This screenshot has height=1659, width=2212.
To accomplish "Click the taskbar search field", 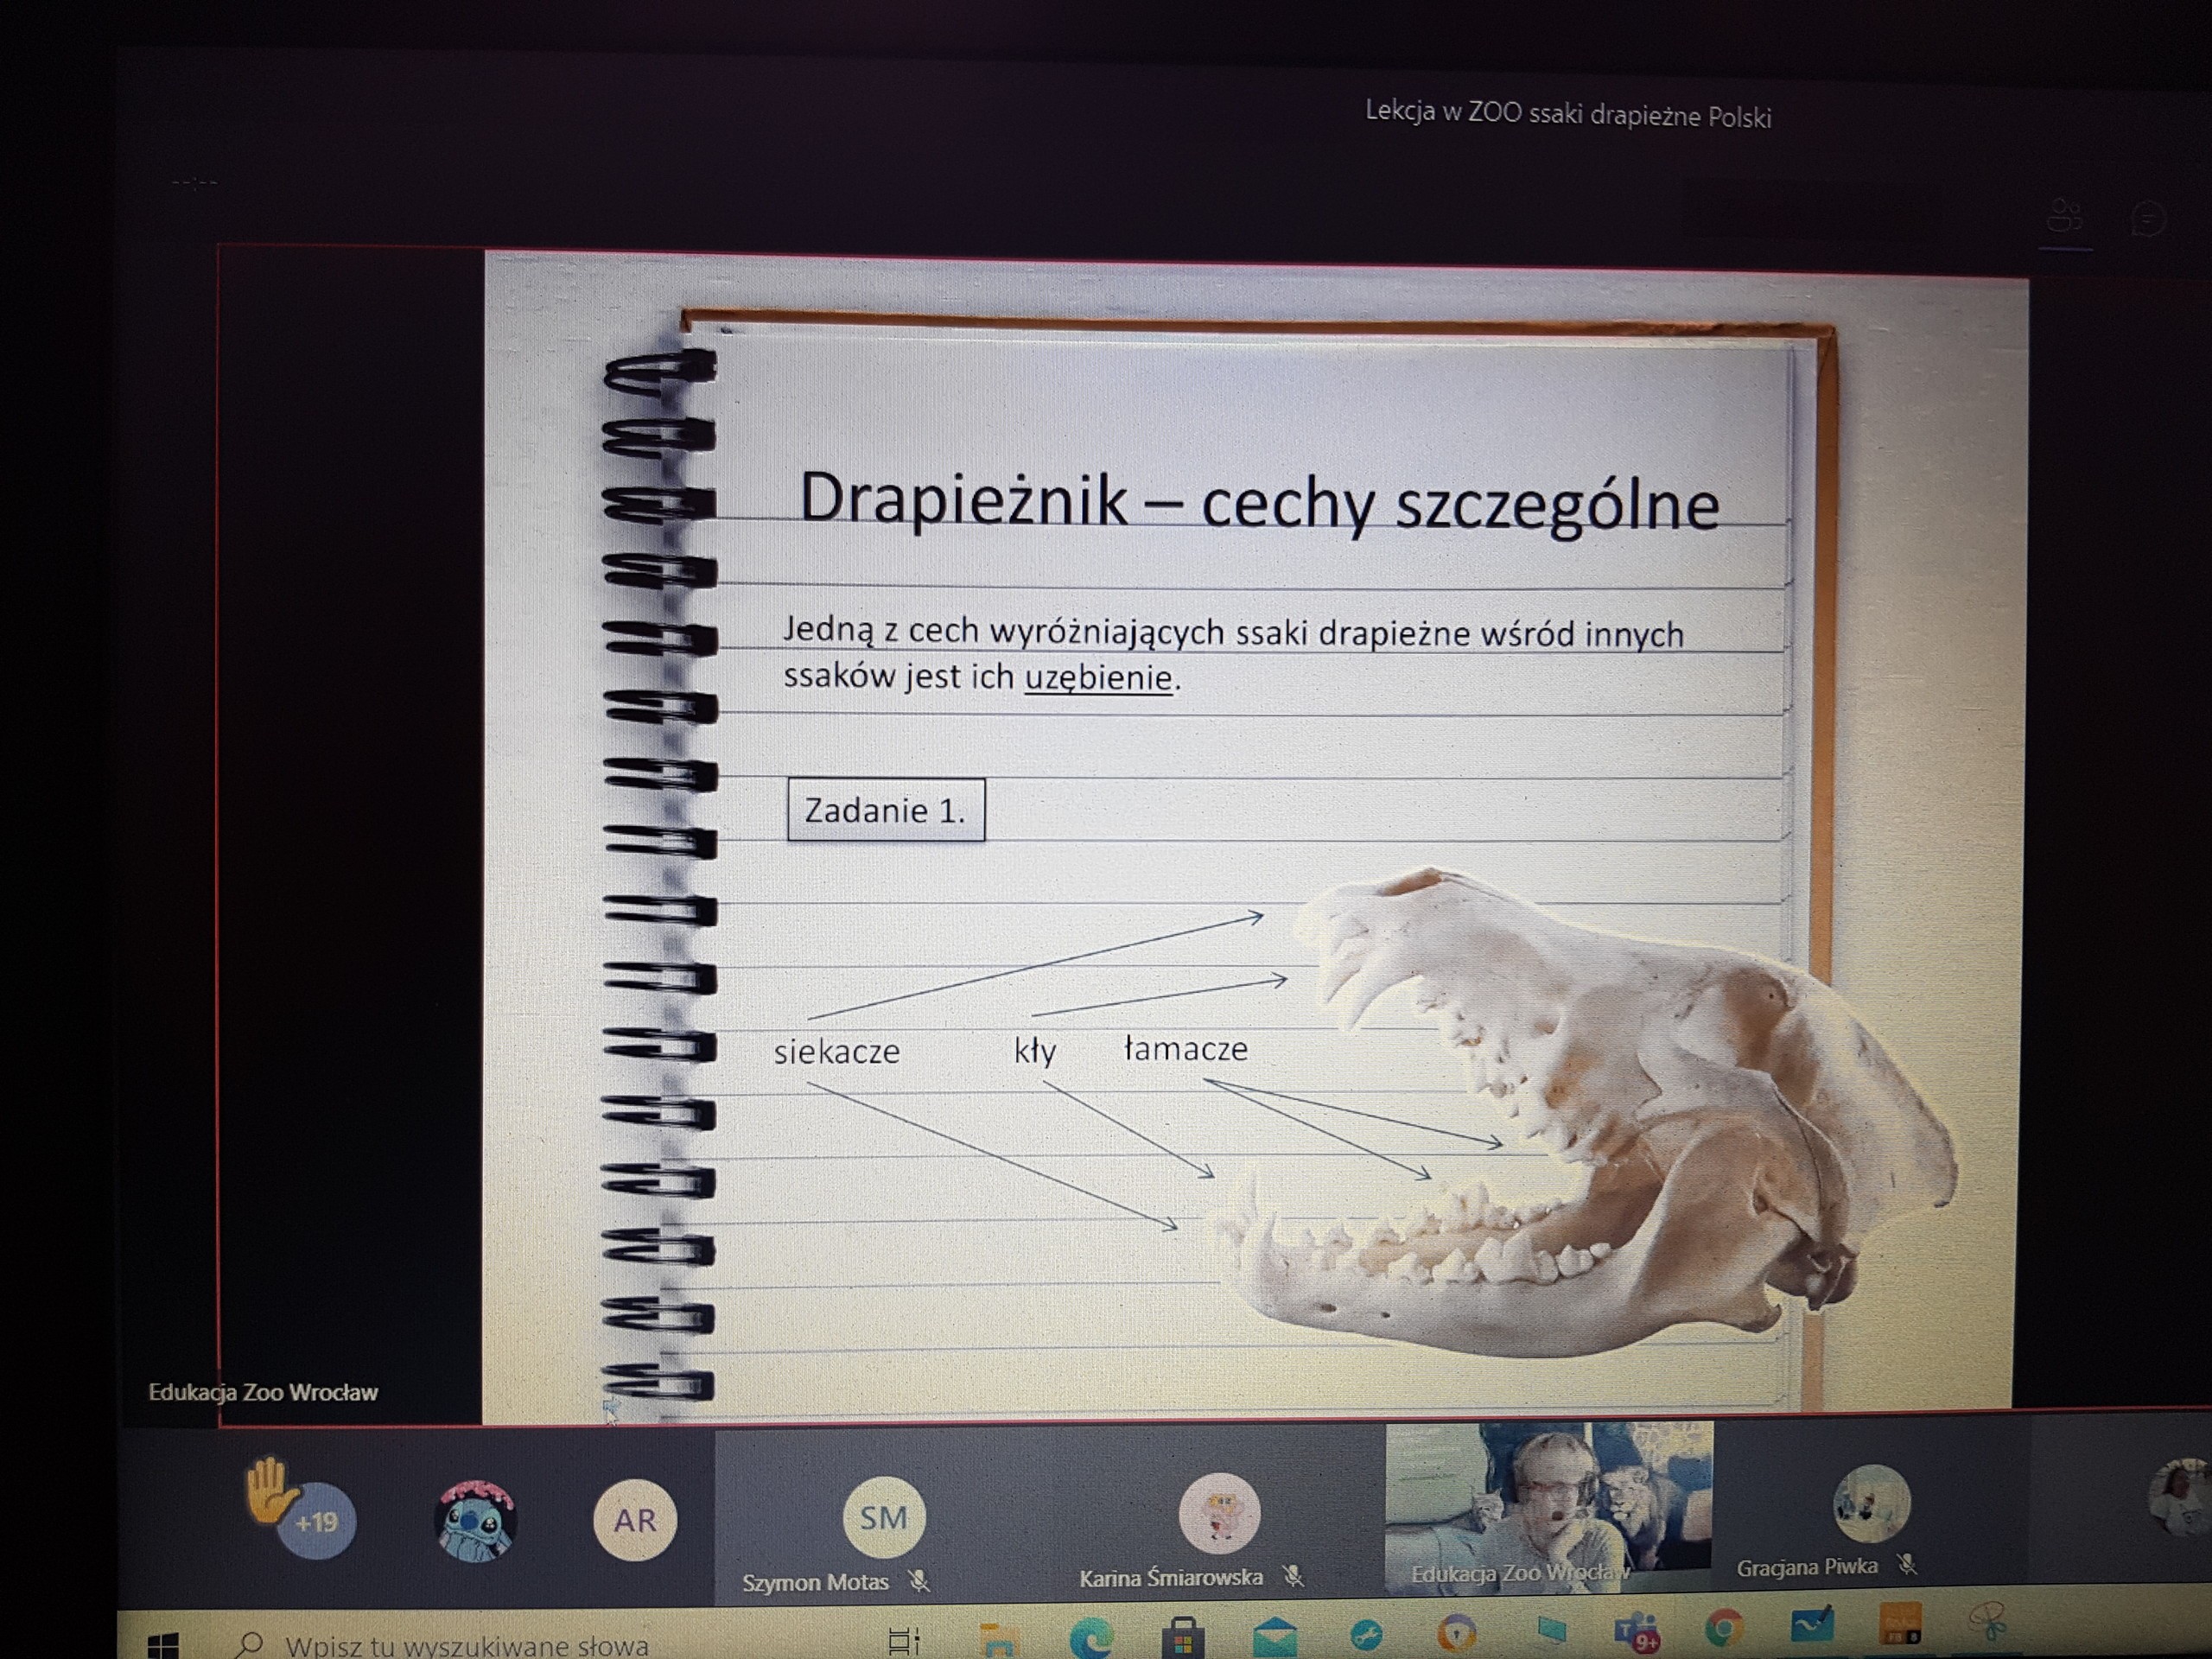I will [465, 1644].
